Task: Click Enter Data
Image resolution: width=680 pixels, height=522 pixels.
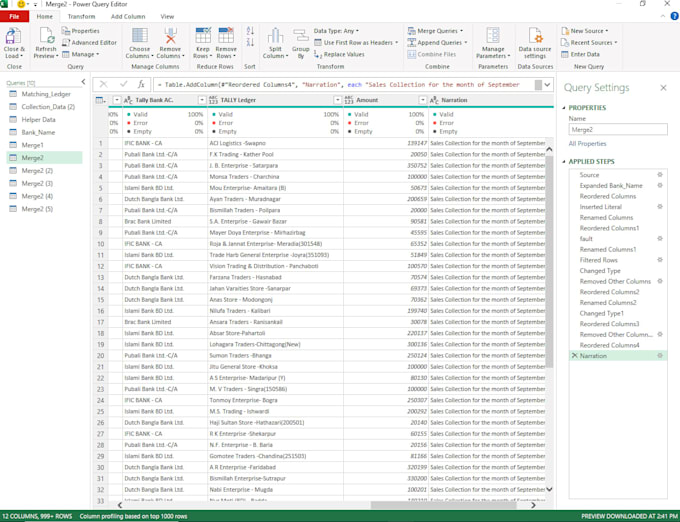Action: pos(580,54)
